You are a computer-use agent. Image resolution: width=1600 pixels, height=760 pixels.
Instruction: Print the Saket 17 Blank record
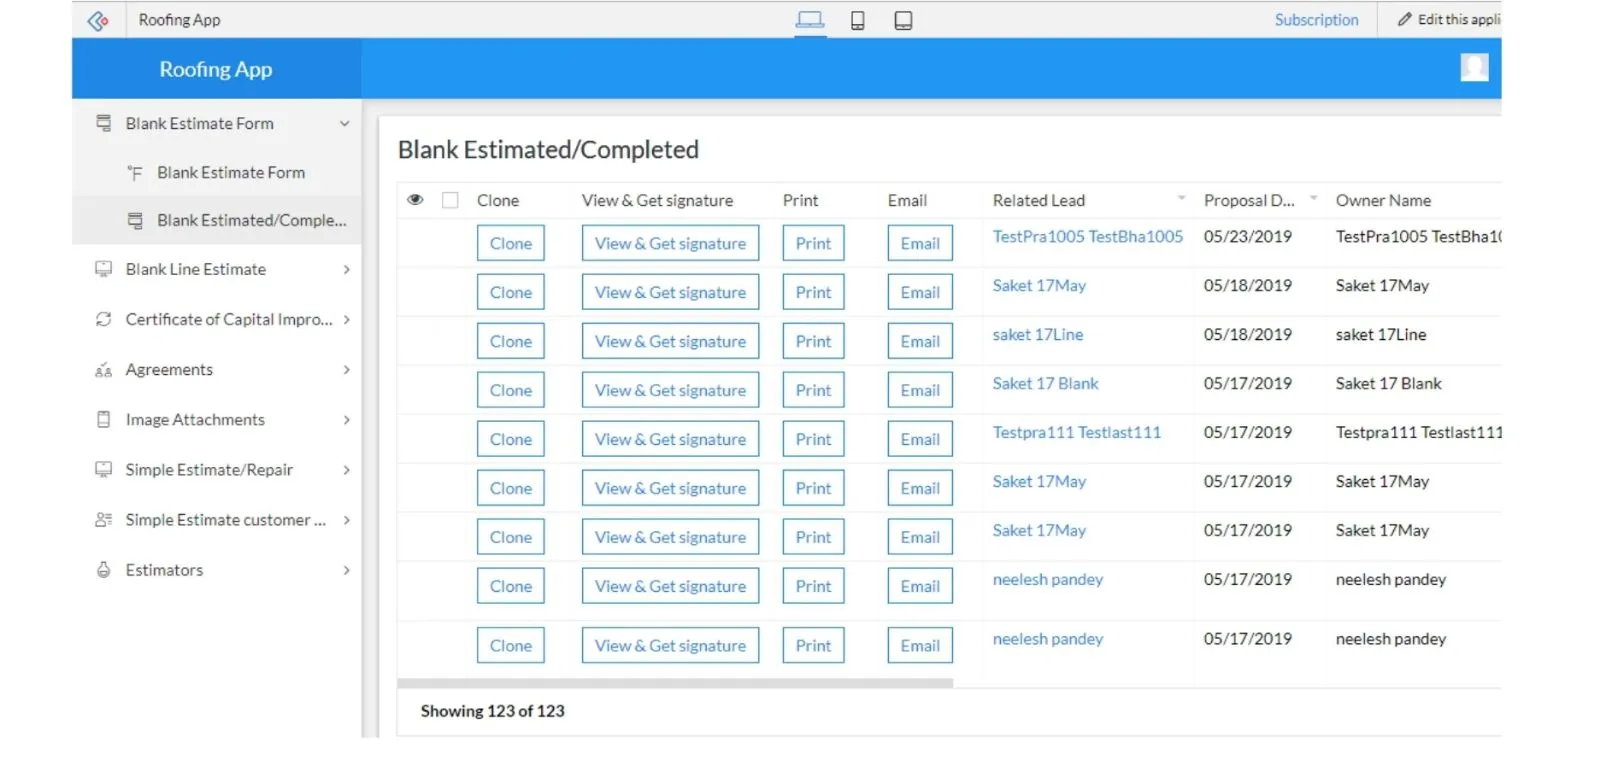coord(813,390)
